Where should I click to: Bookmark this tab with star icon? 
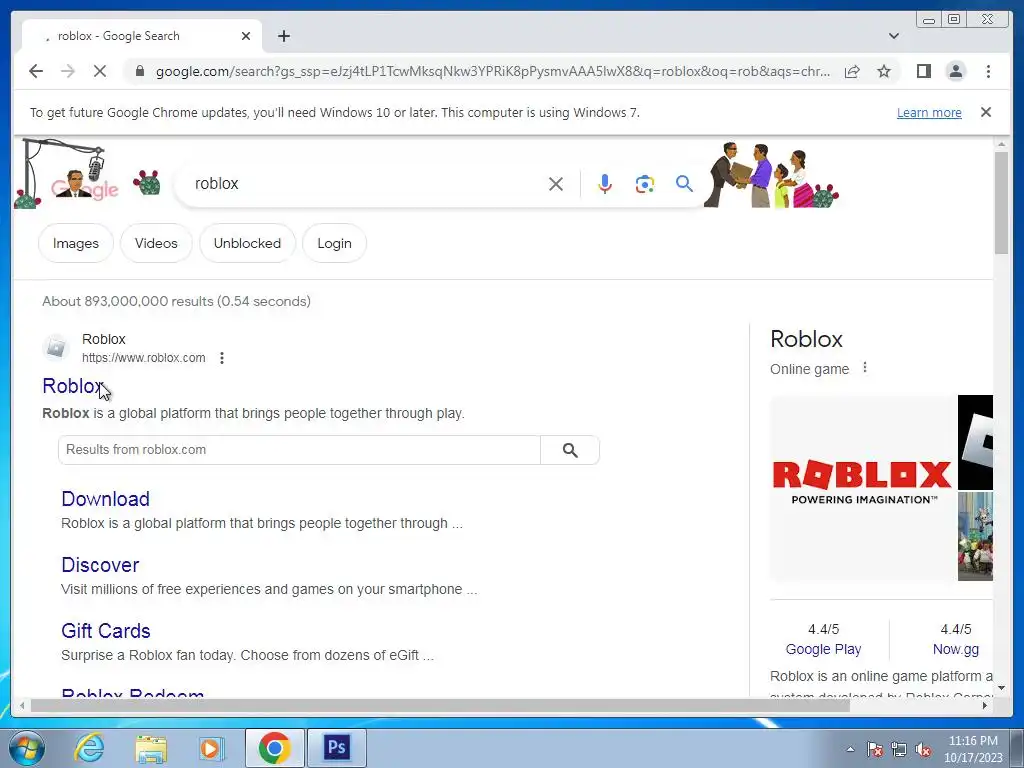[x=884, y=71]
